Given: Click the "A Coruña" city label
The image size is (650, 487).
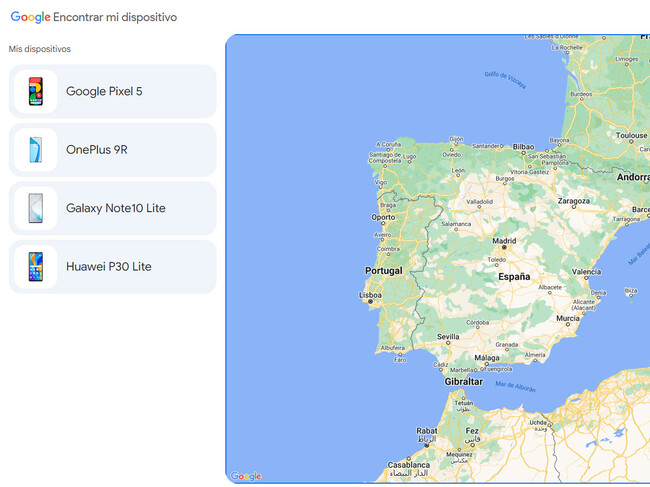Looking at the screenshot, I should [x=388, y=144].
